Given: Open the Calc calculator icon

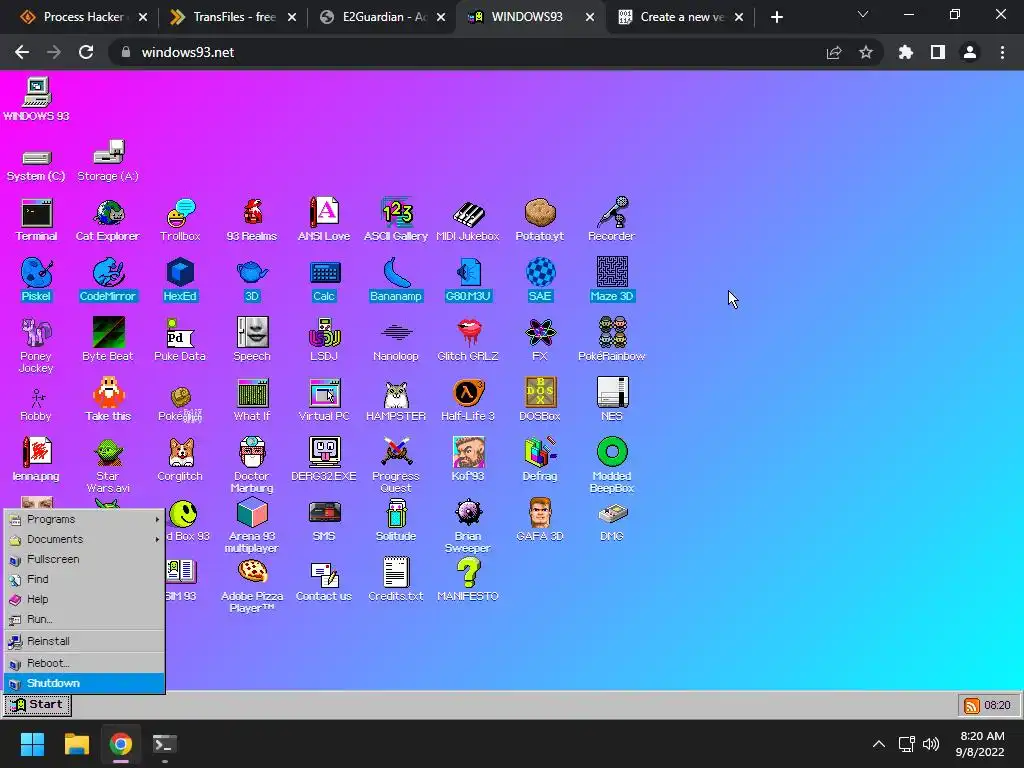Looking at the screenshot, I should pyautogui.click(x=324, y=280).
